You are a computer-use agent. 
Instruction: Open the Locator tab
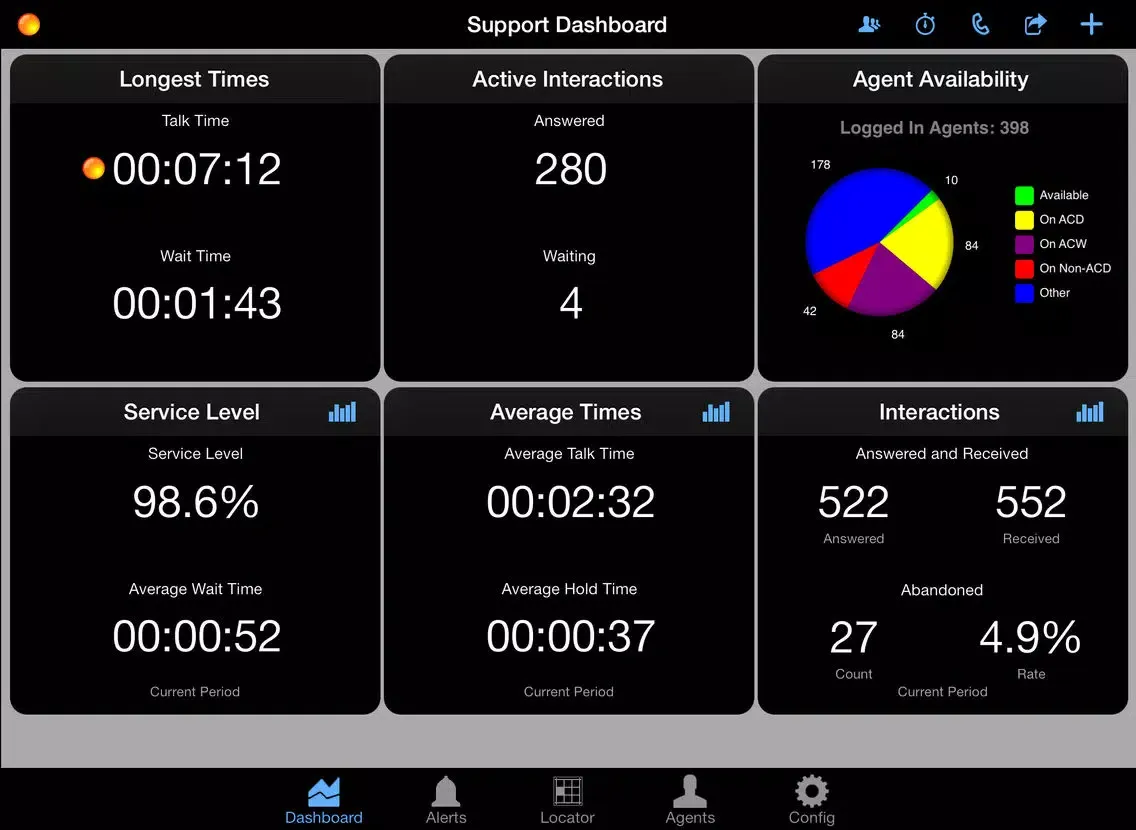tap(567, 801)
